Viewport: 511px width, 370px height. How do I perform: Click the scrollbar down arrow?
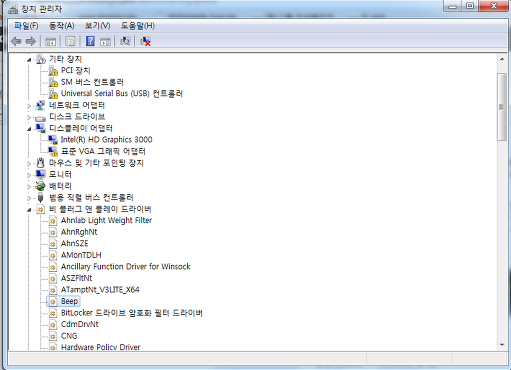502,345
